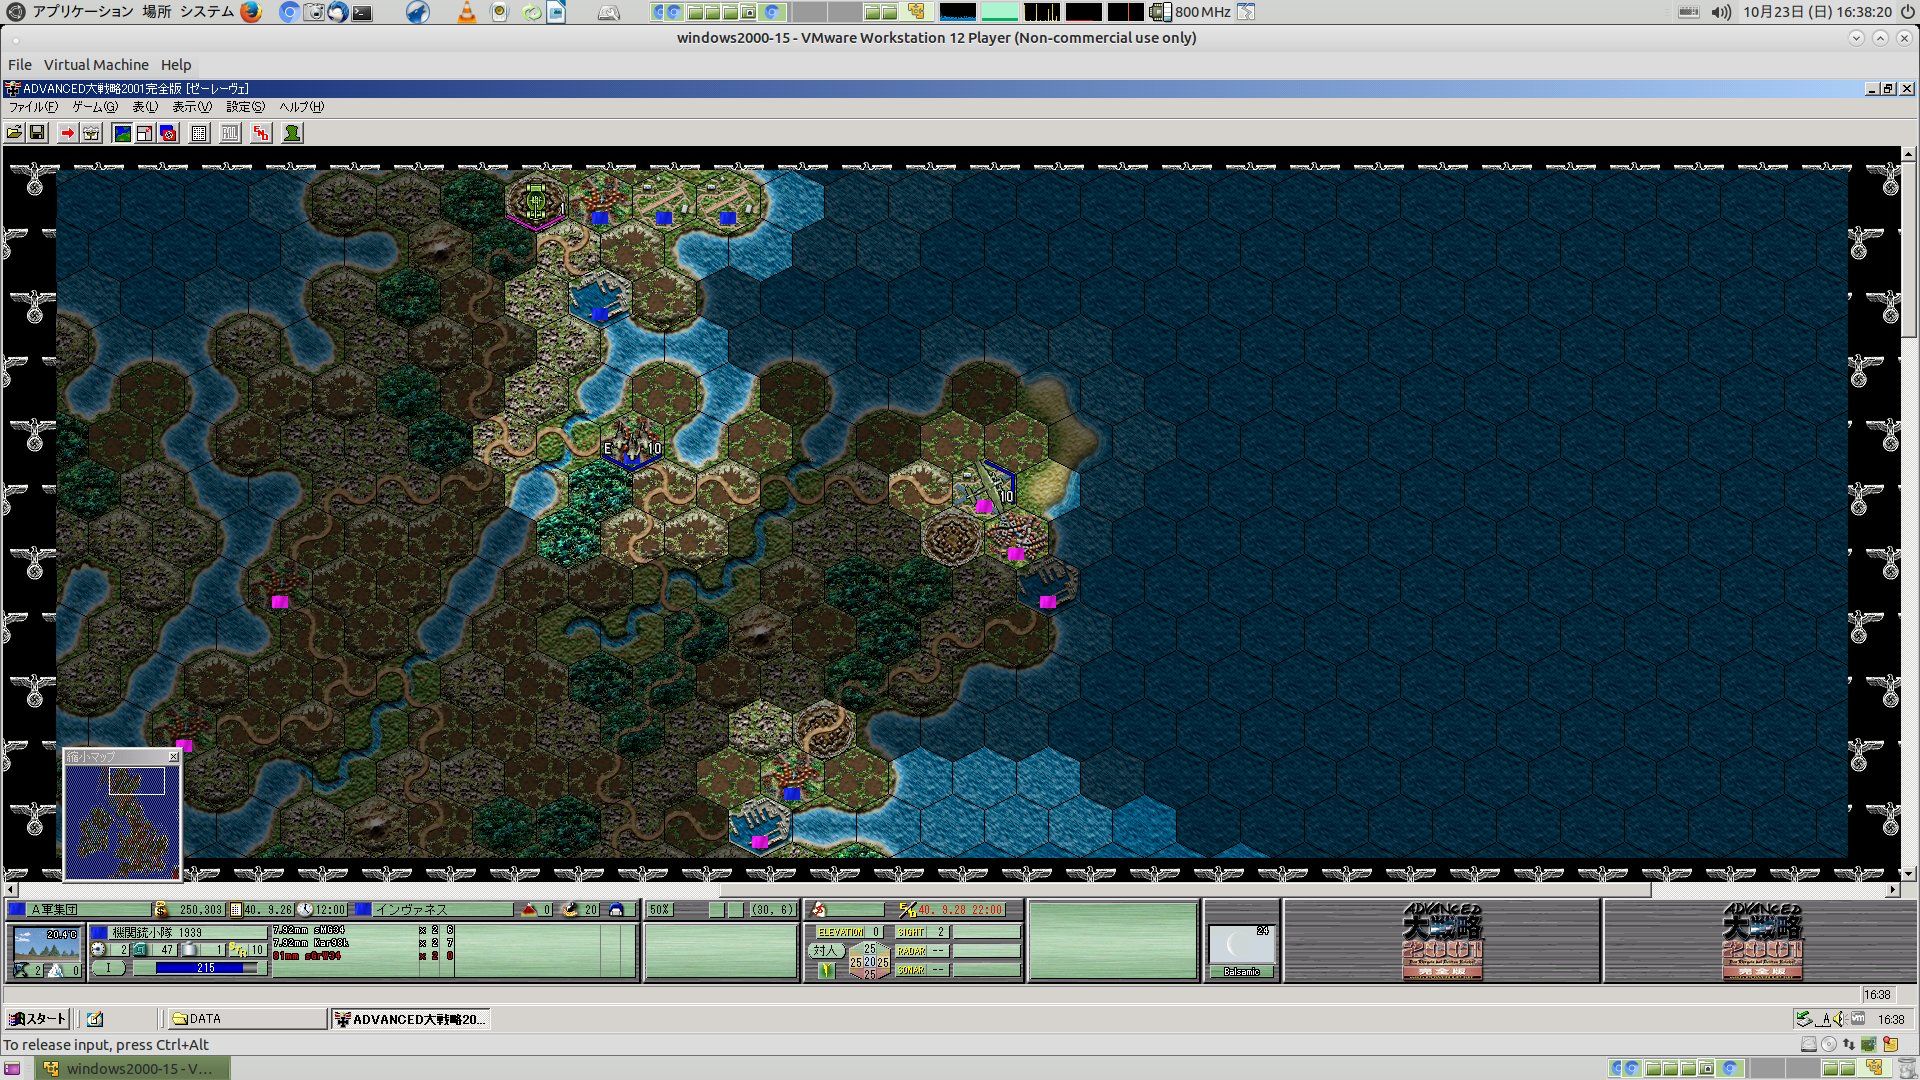The height and width of the screenshot is (1080, 1920).
Task: Switch to the DATA taskbar window
Action: point(247,1019)
